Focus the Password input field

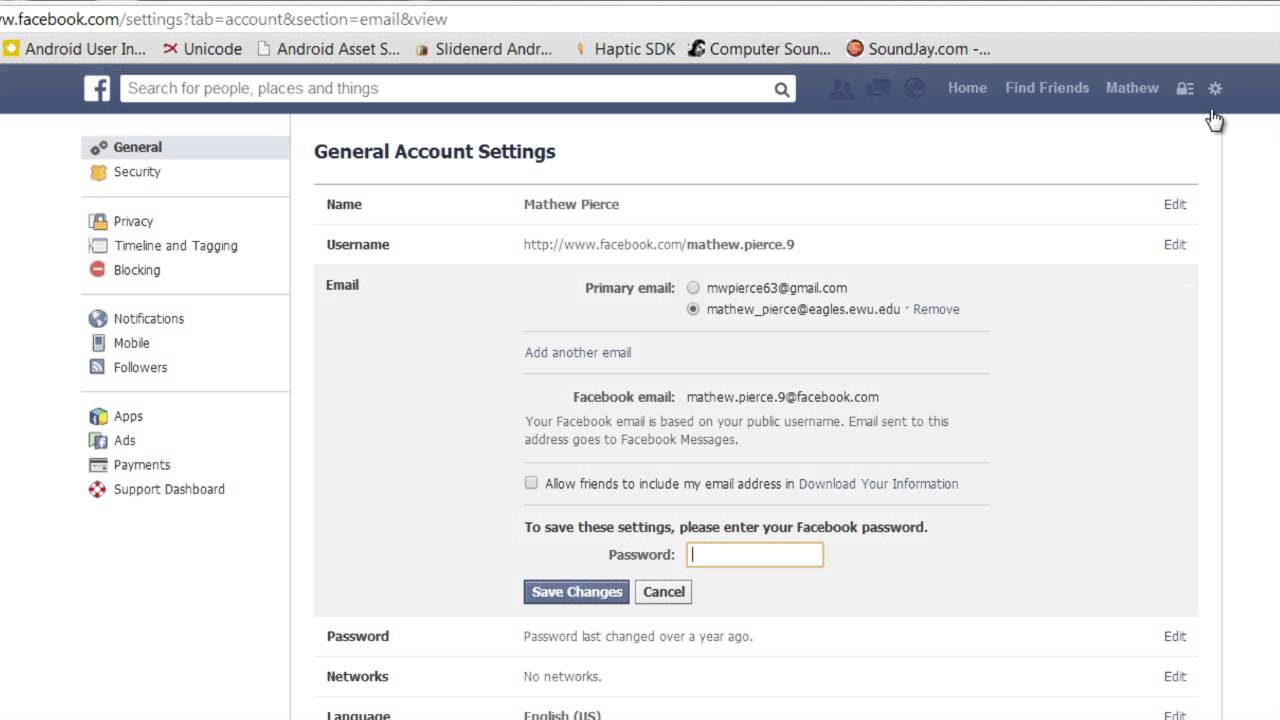click(x=755, y=555)
